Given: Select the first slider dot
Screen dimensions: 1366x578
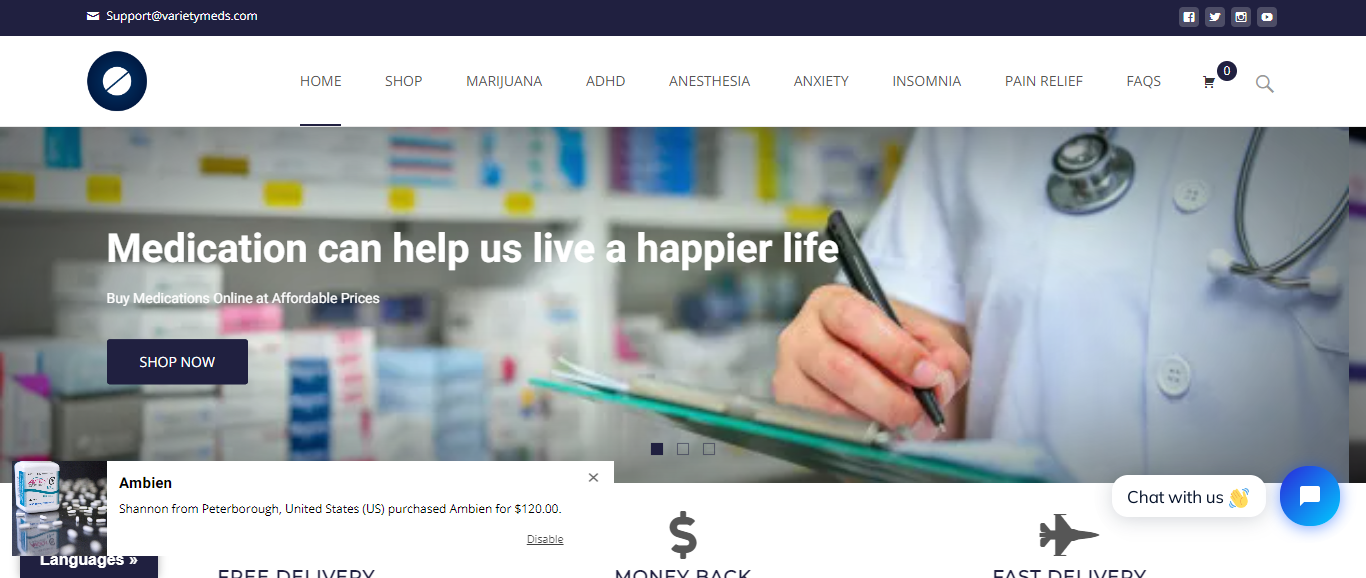Looking at the screenshot, I should 657,449.
